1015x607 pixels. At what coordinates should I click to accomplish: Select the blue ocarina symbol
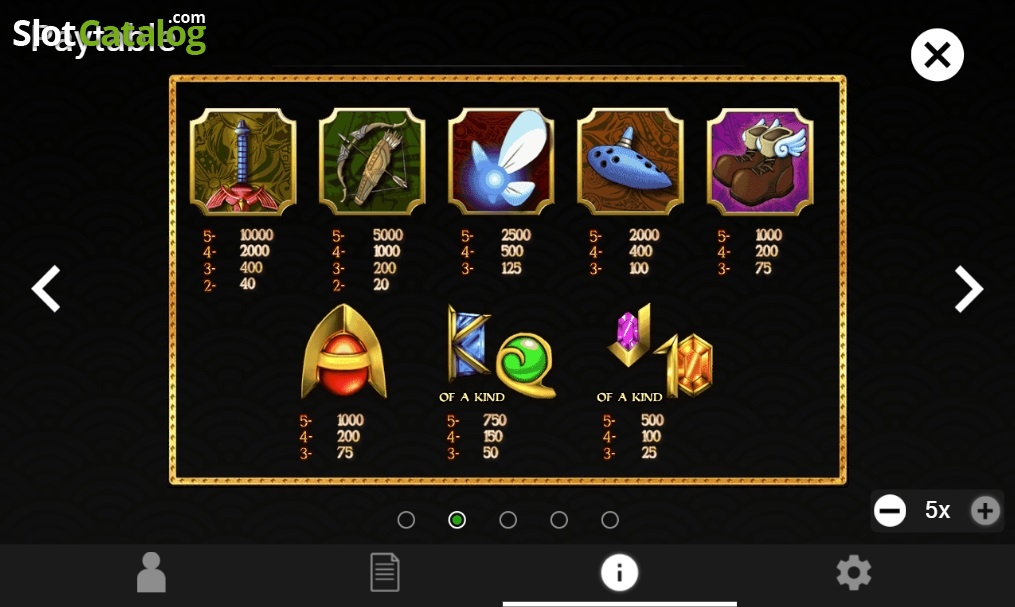pyautogui.click(x=630, y=162)
